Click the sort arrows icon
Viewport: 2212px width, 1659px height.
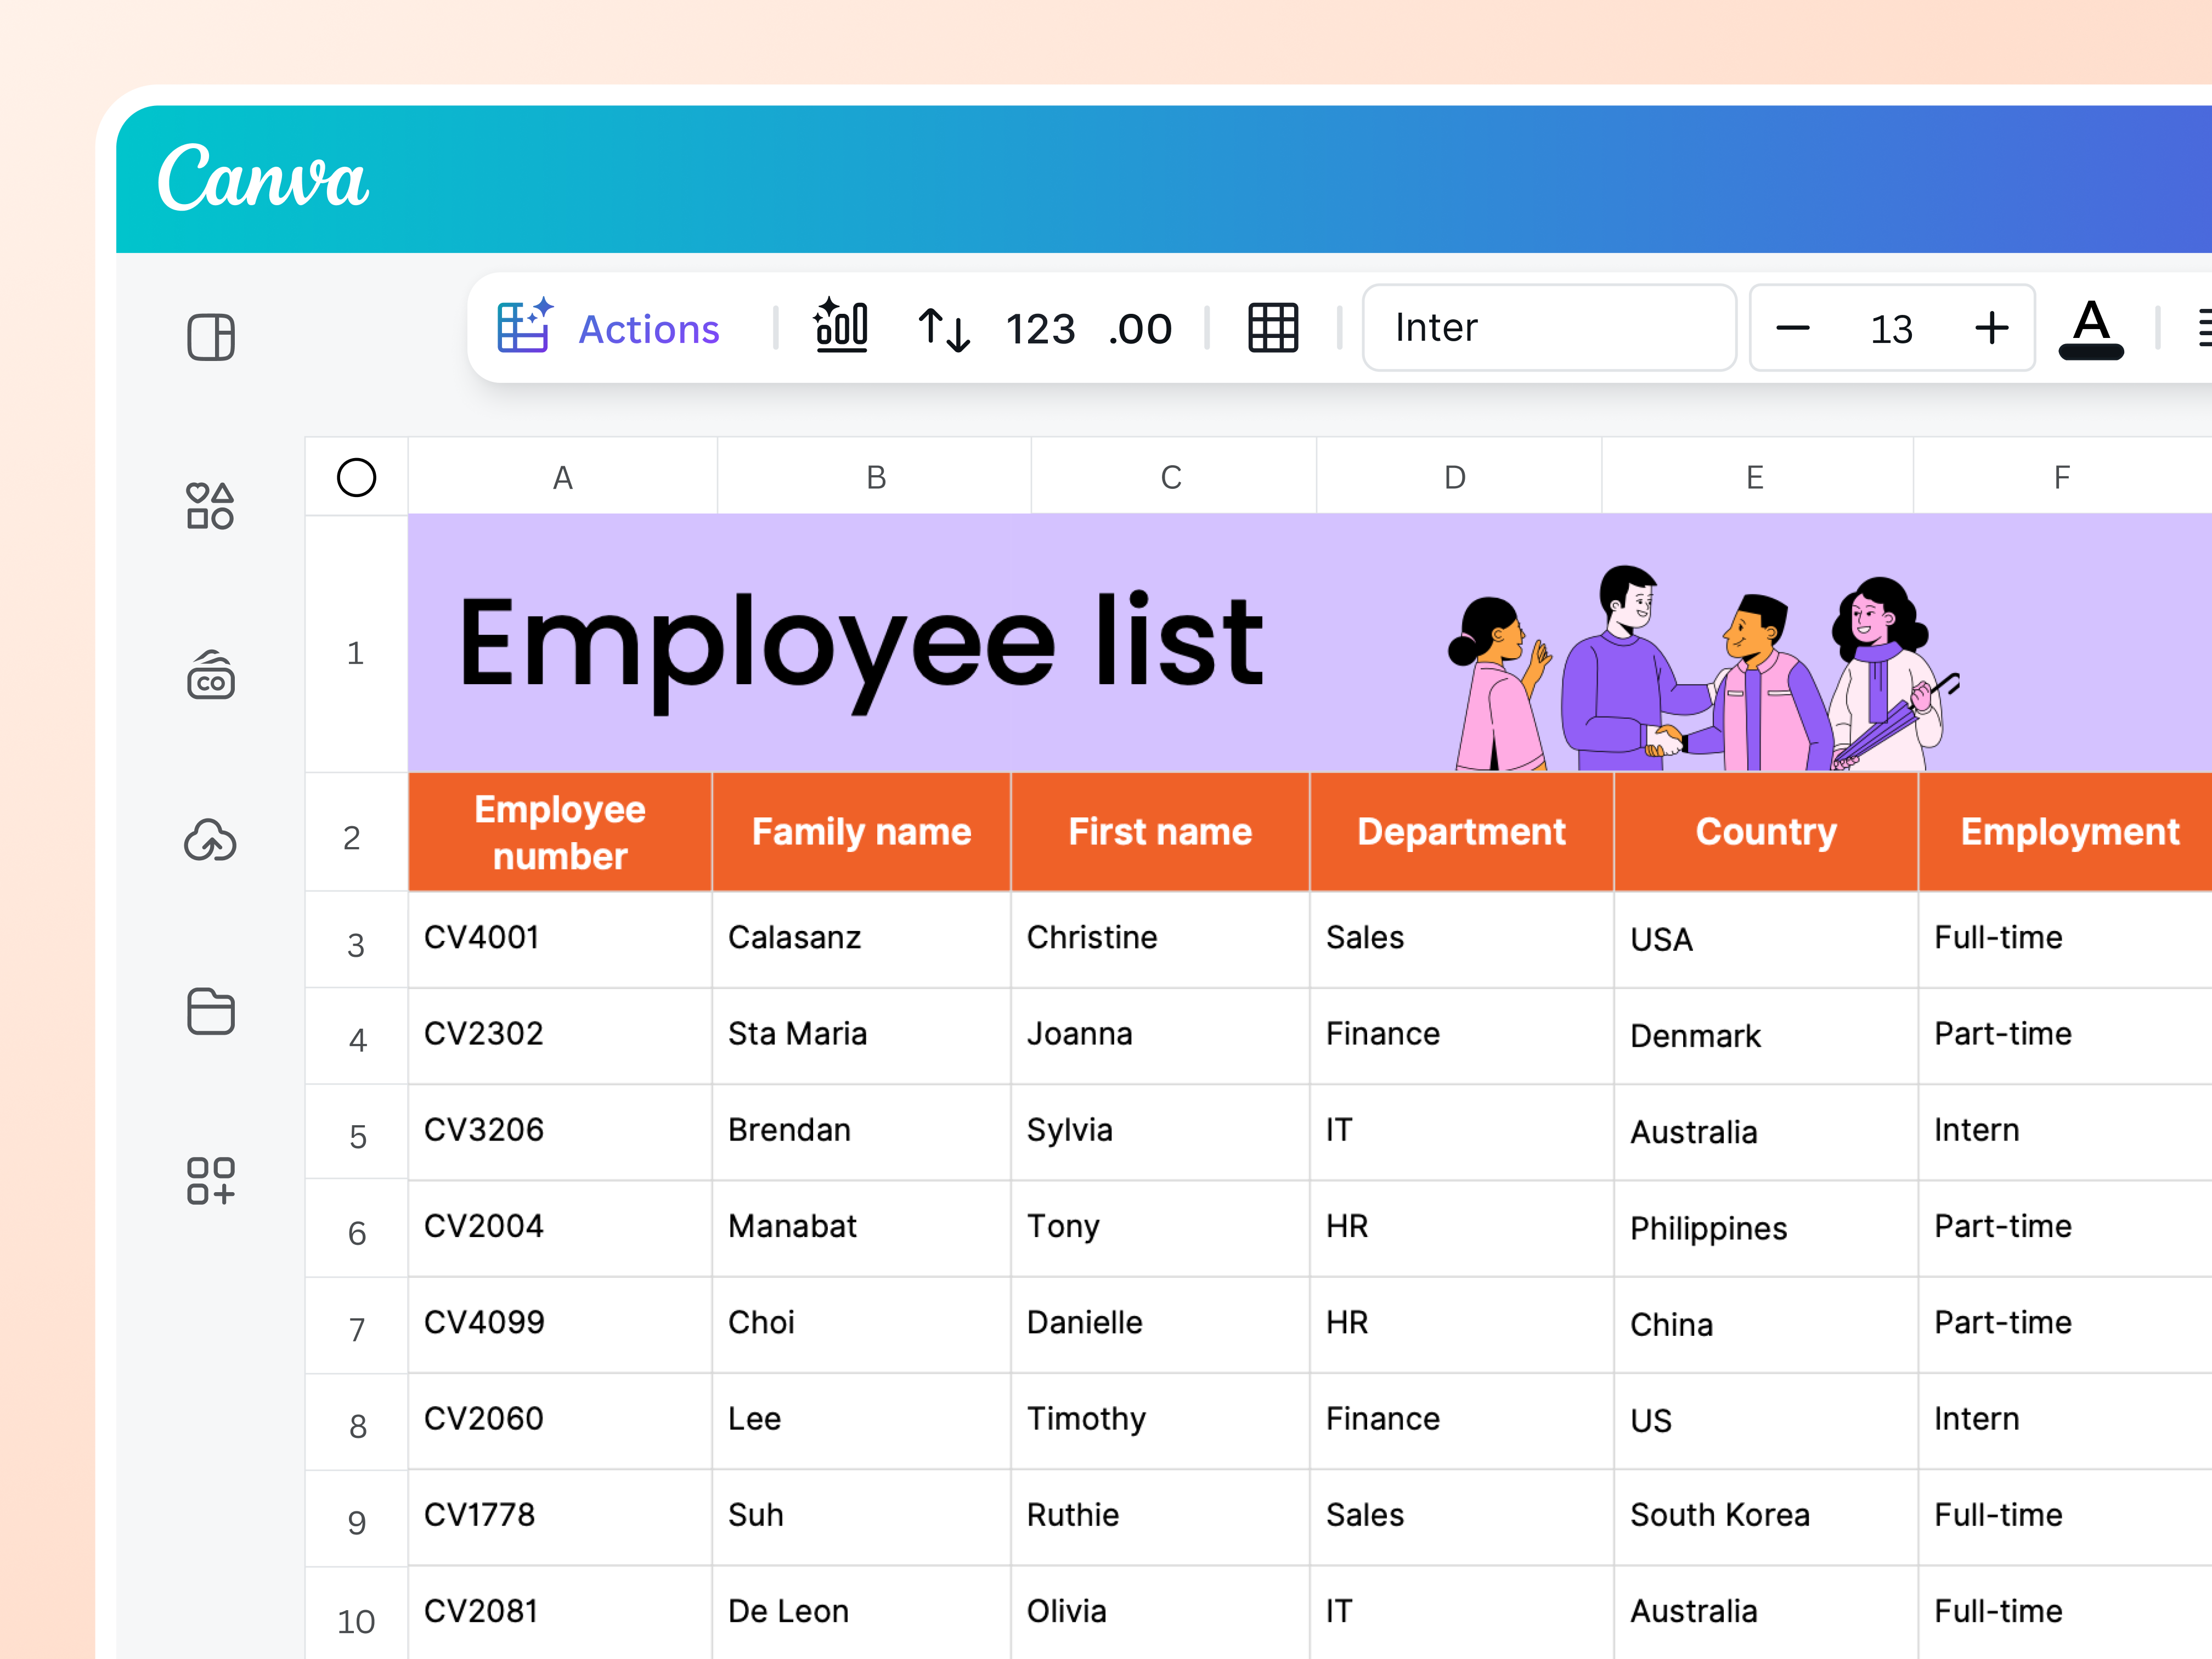[944, 329]
